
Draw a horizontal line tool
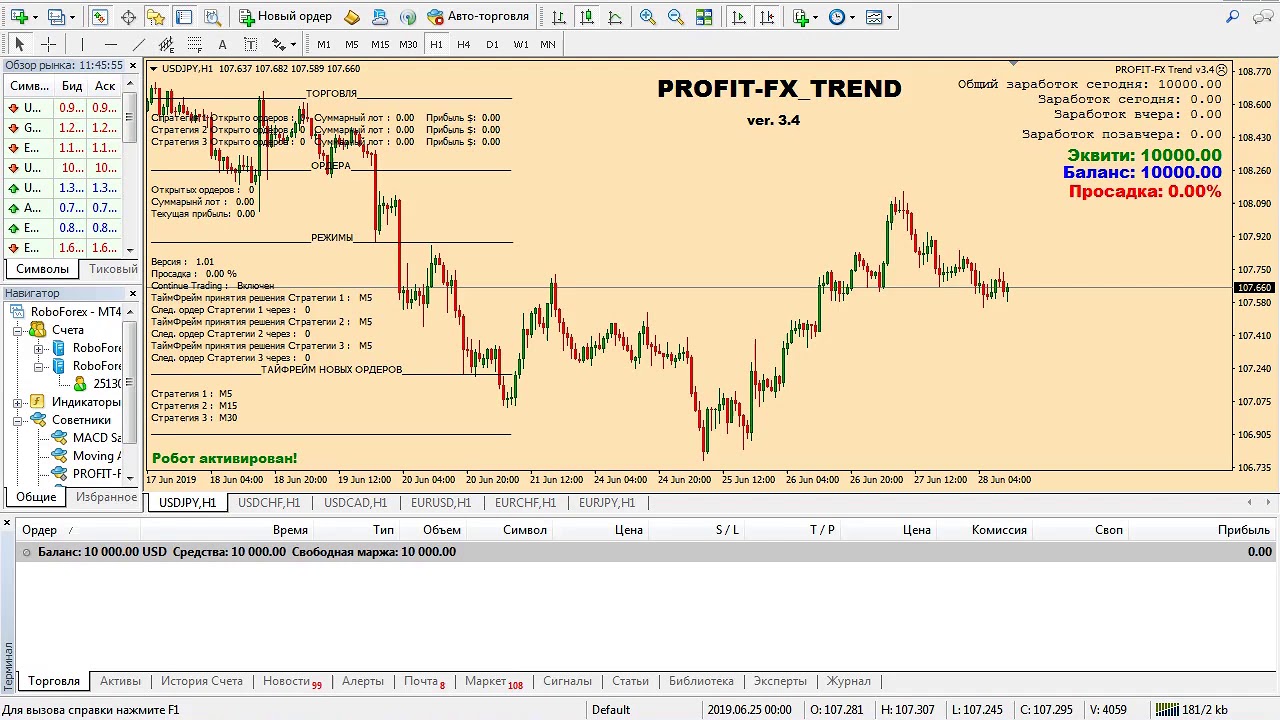pyautogui.click(x=110, y=44)
